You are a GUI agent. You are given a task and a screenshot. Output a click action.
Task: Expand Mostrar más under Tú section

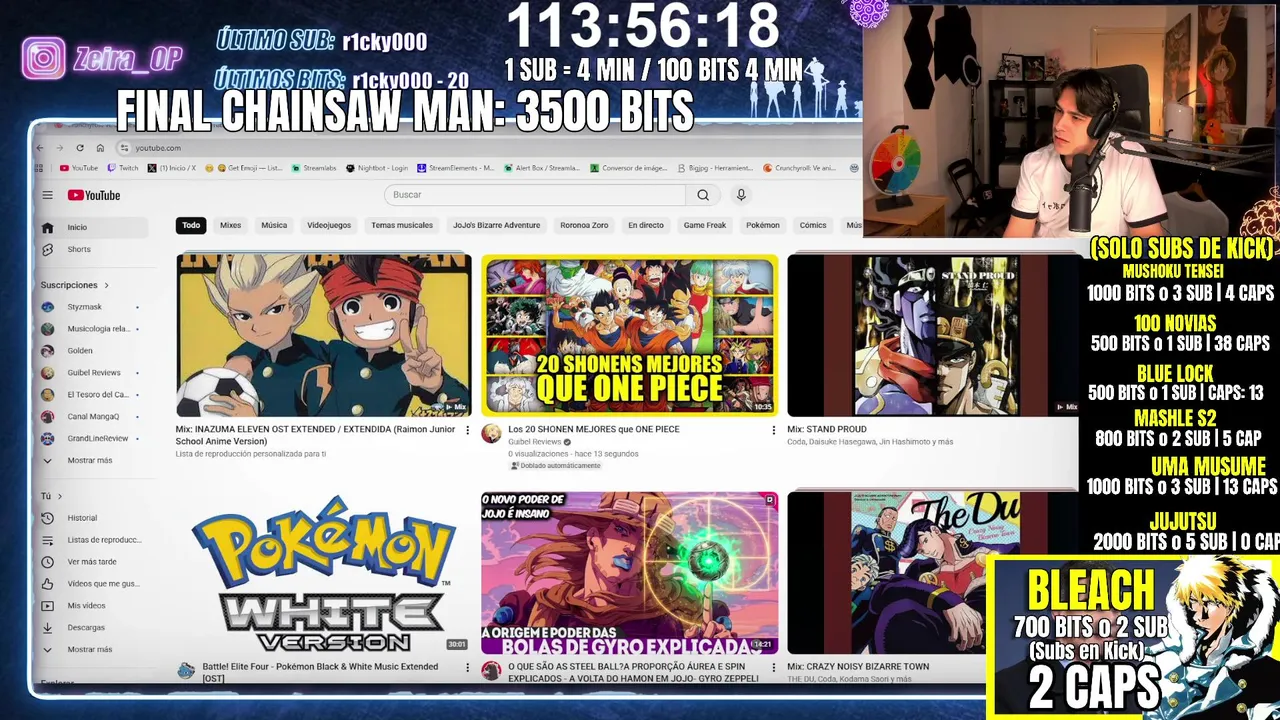(94, 650)
